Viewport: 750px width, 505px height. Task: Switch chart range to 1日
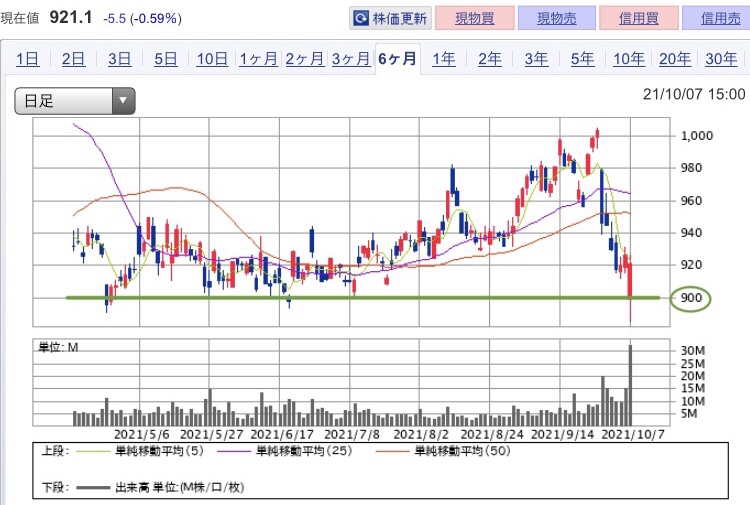27,59
